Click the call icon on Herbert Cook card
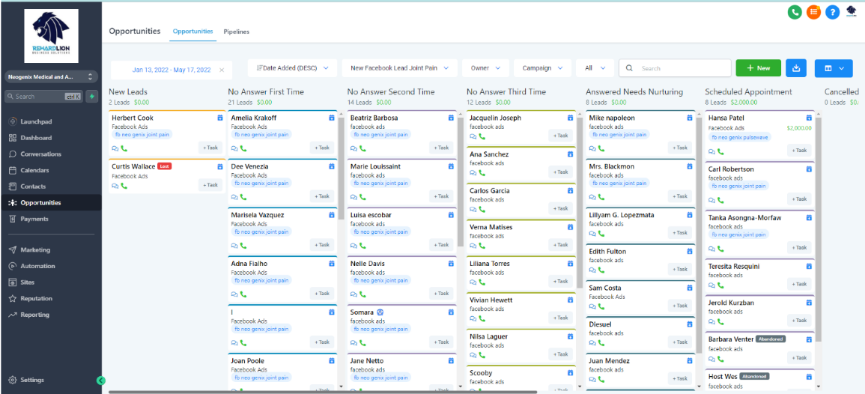The height and width of the screenshot is (394, 865). pos(124,148)
